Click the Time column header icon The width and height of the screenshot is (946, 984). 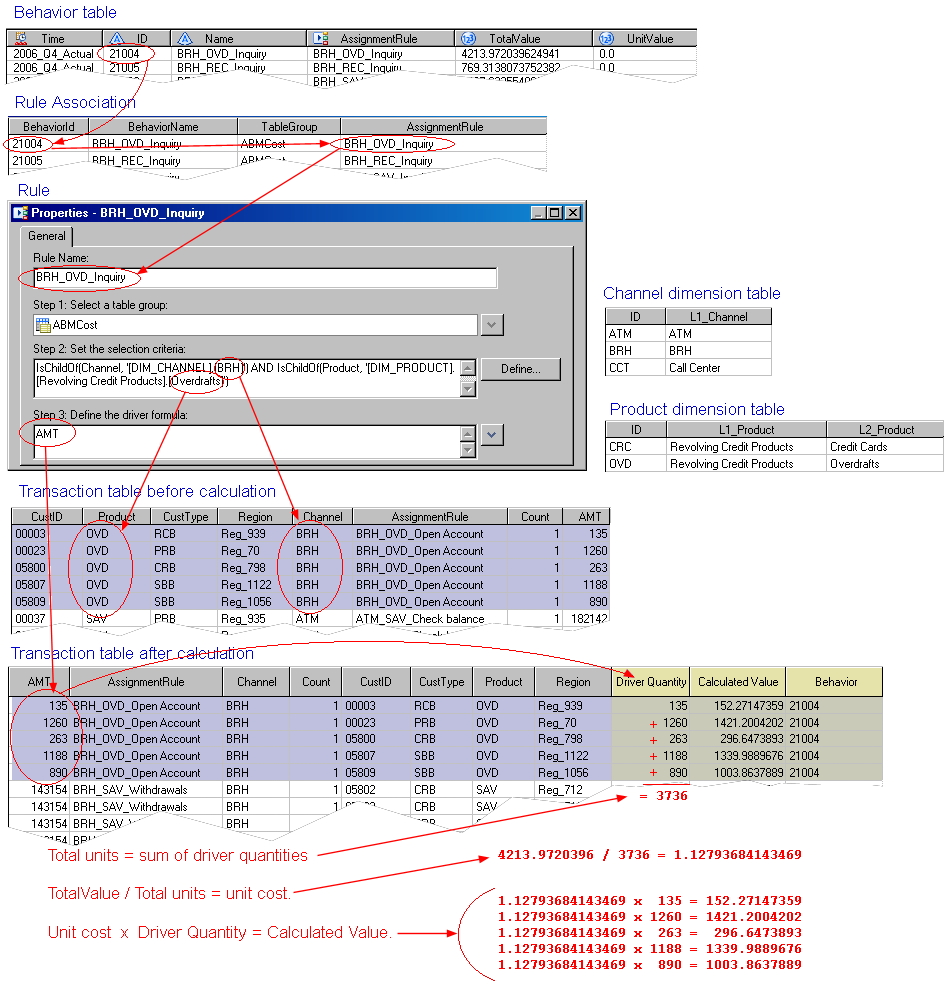tap(21, 38)
